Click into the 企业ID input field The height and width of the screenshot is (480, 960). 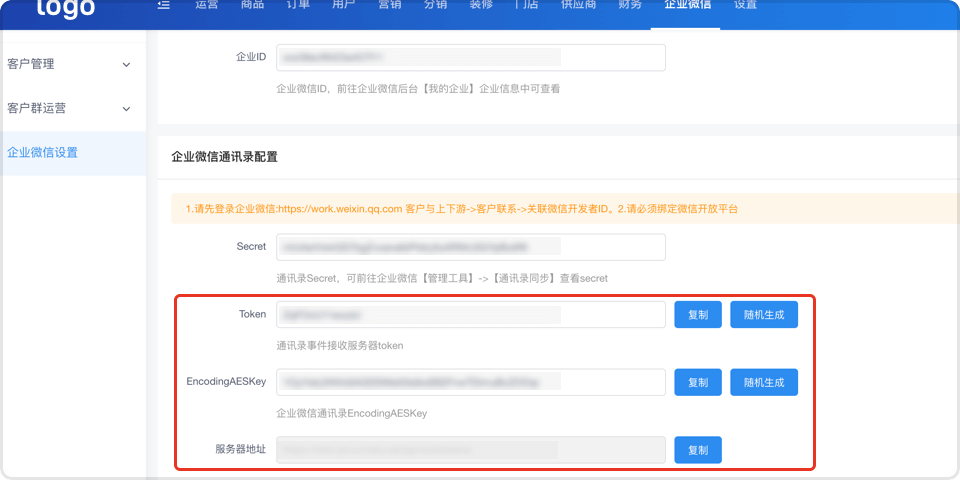pos(470,58)
